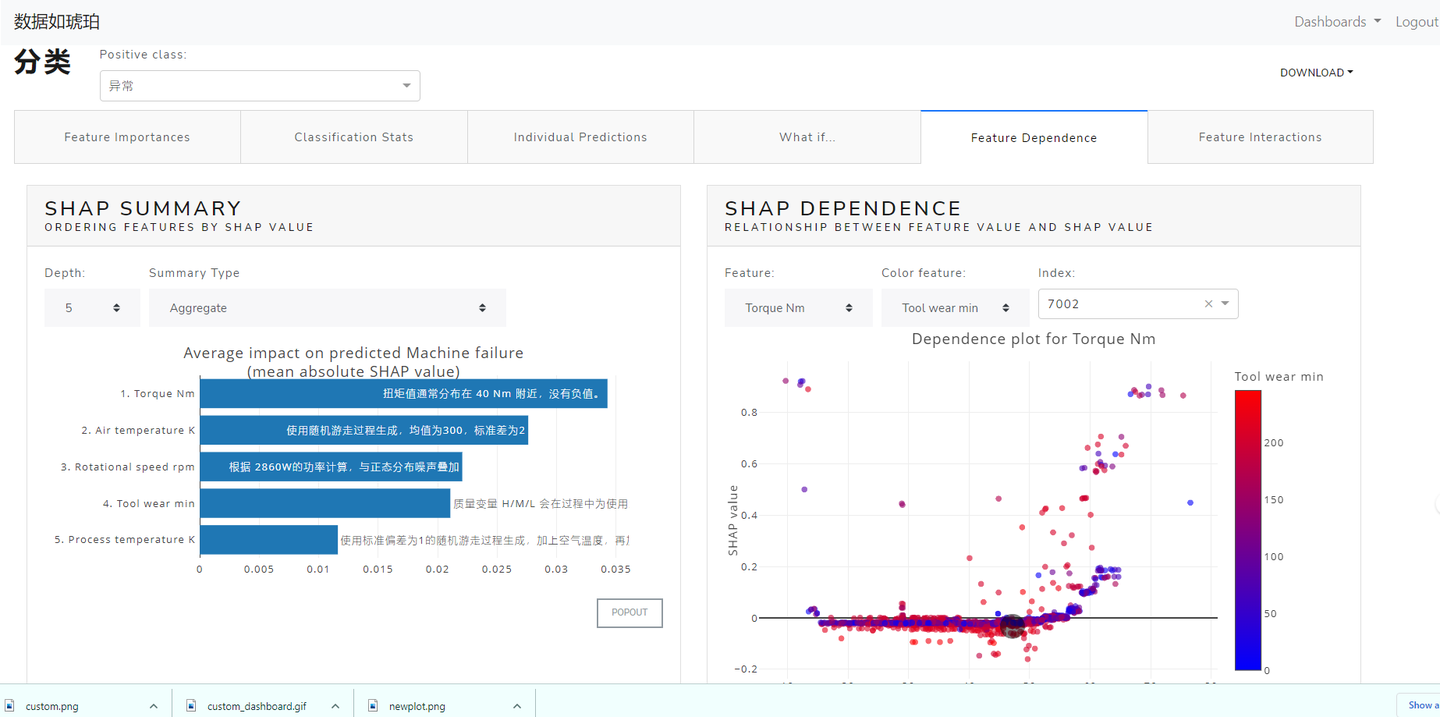Click the custom_dashboard.gif file icon

191,706
